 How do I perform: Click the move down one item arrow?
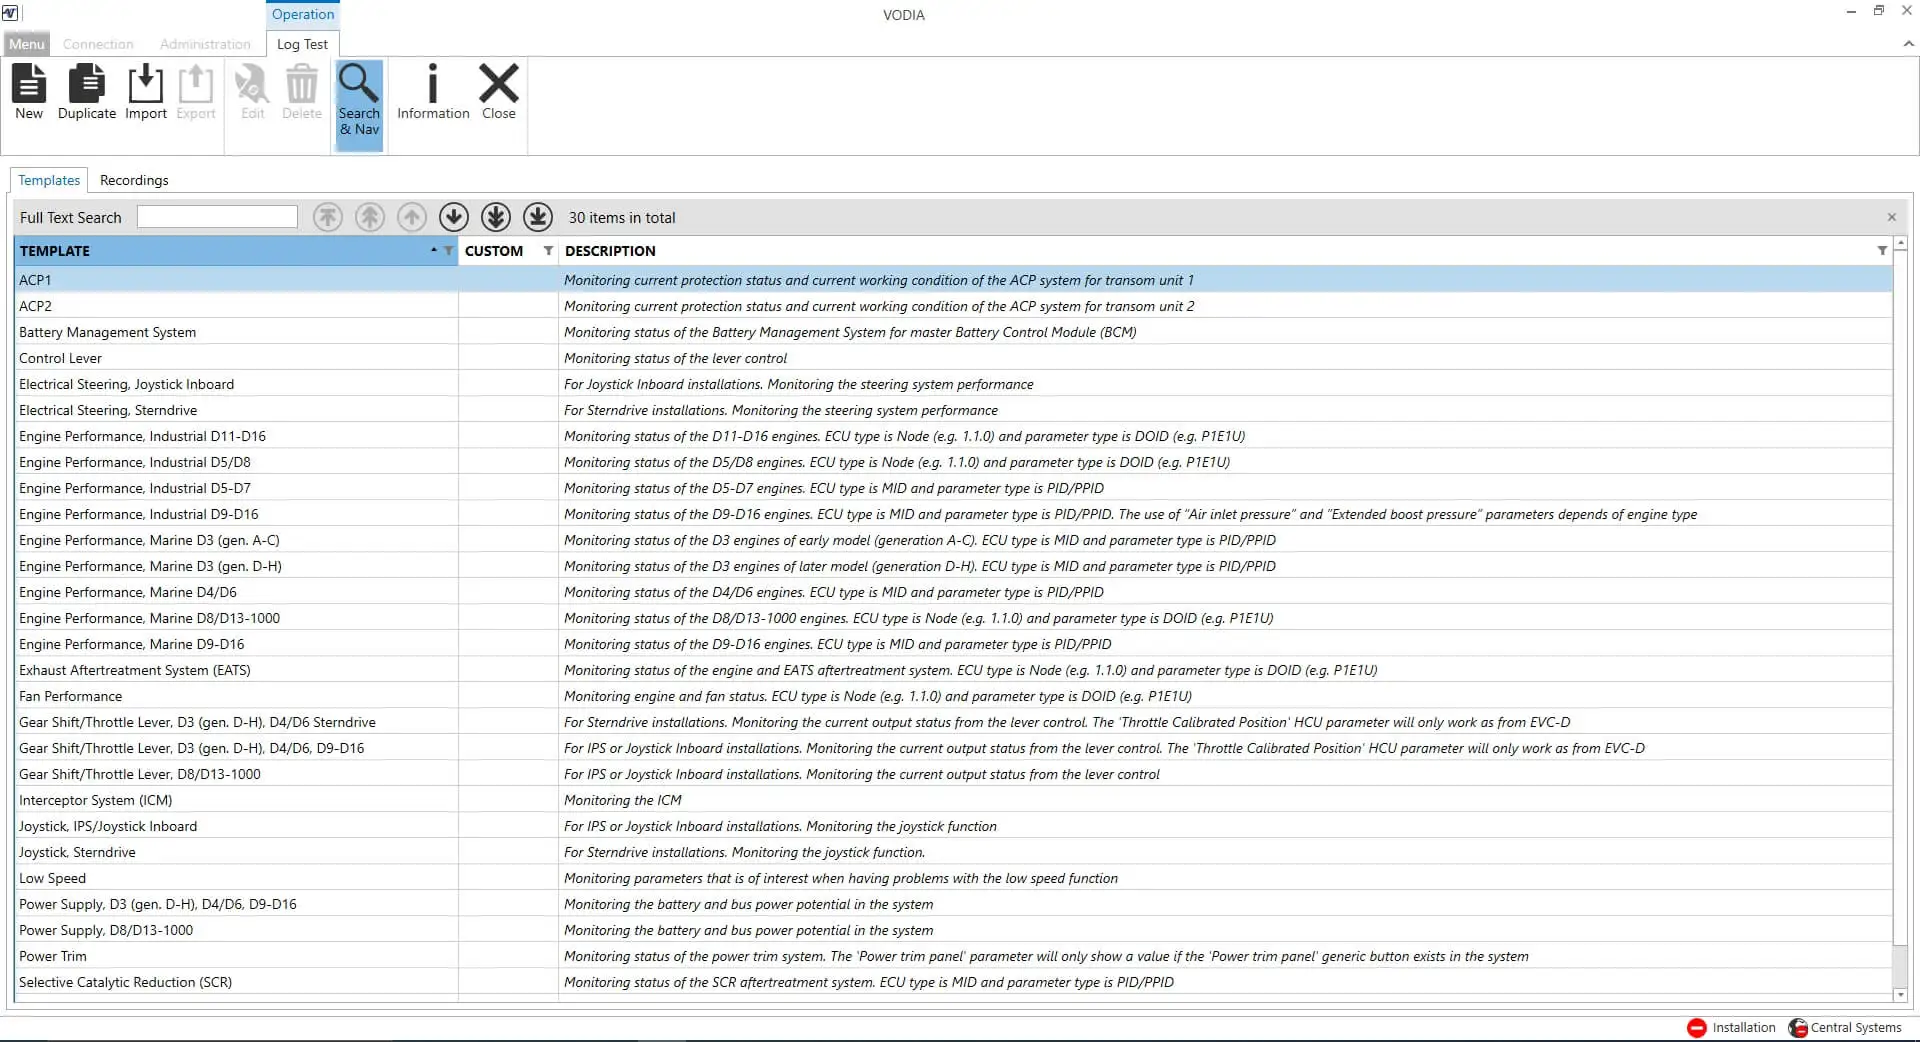[x=454, y=217]
